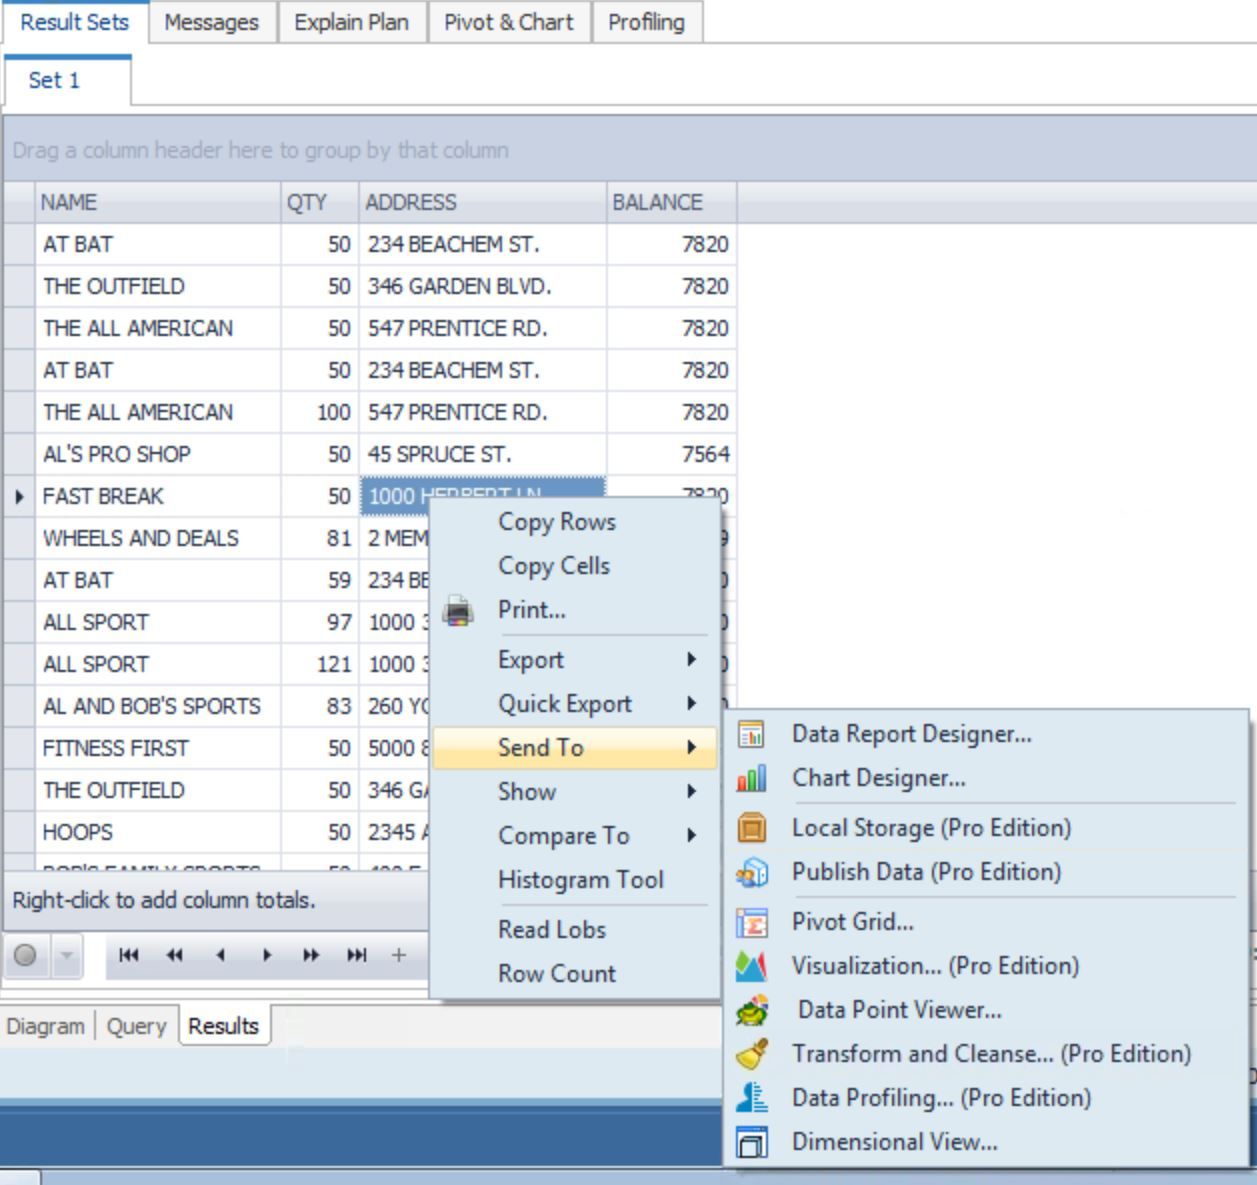Screen dimensions: 1257x1185
Task: Click the Data Profiling icon
Action: [x=751, y=1098]
